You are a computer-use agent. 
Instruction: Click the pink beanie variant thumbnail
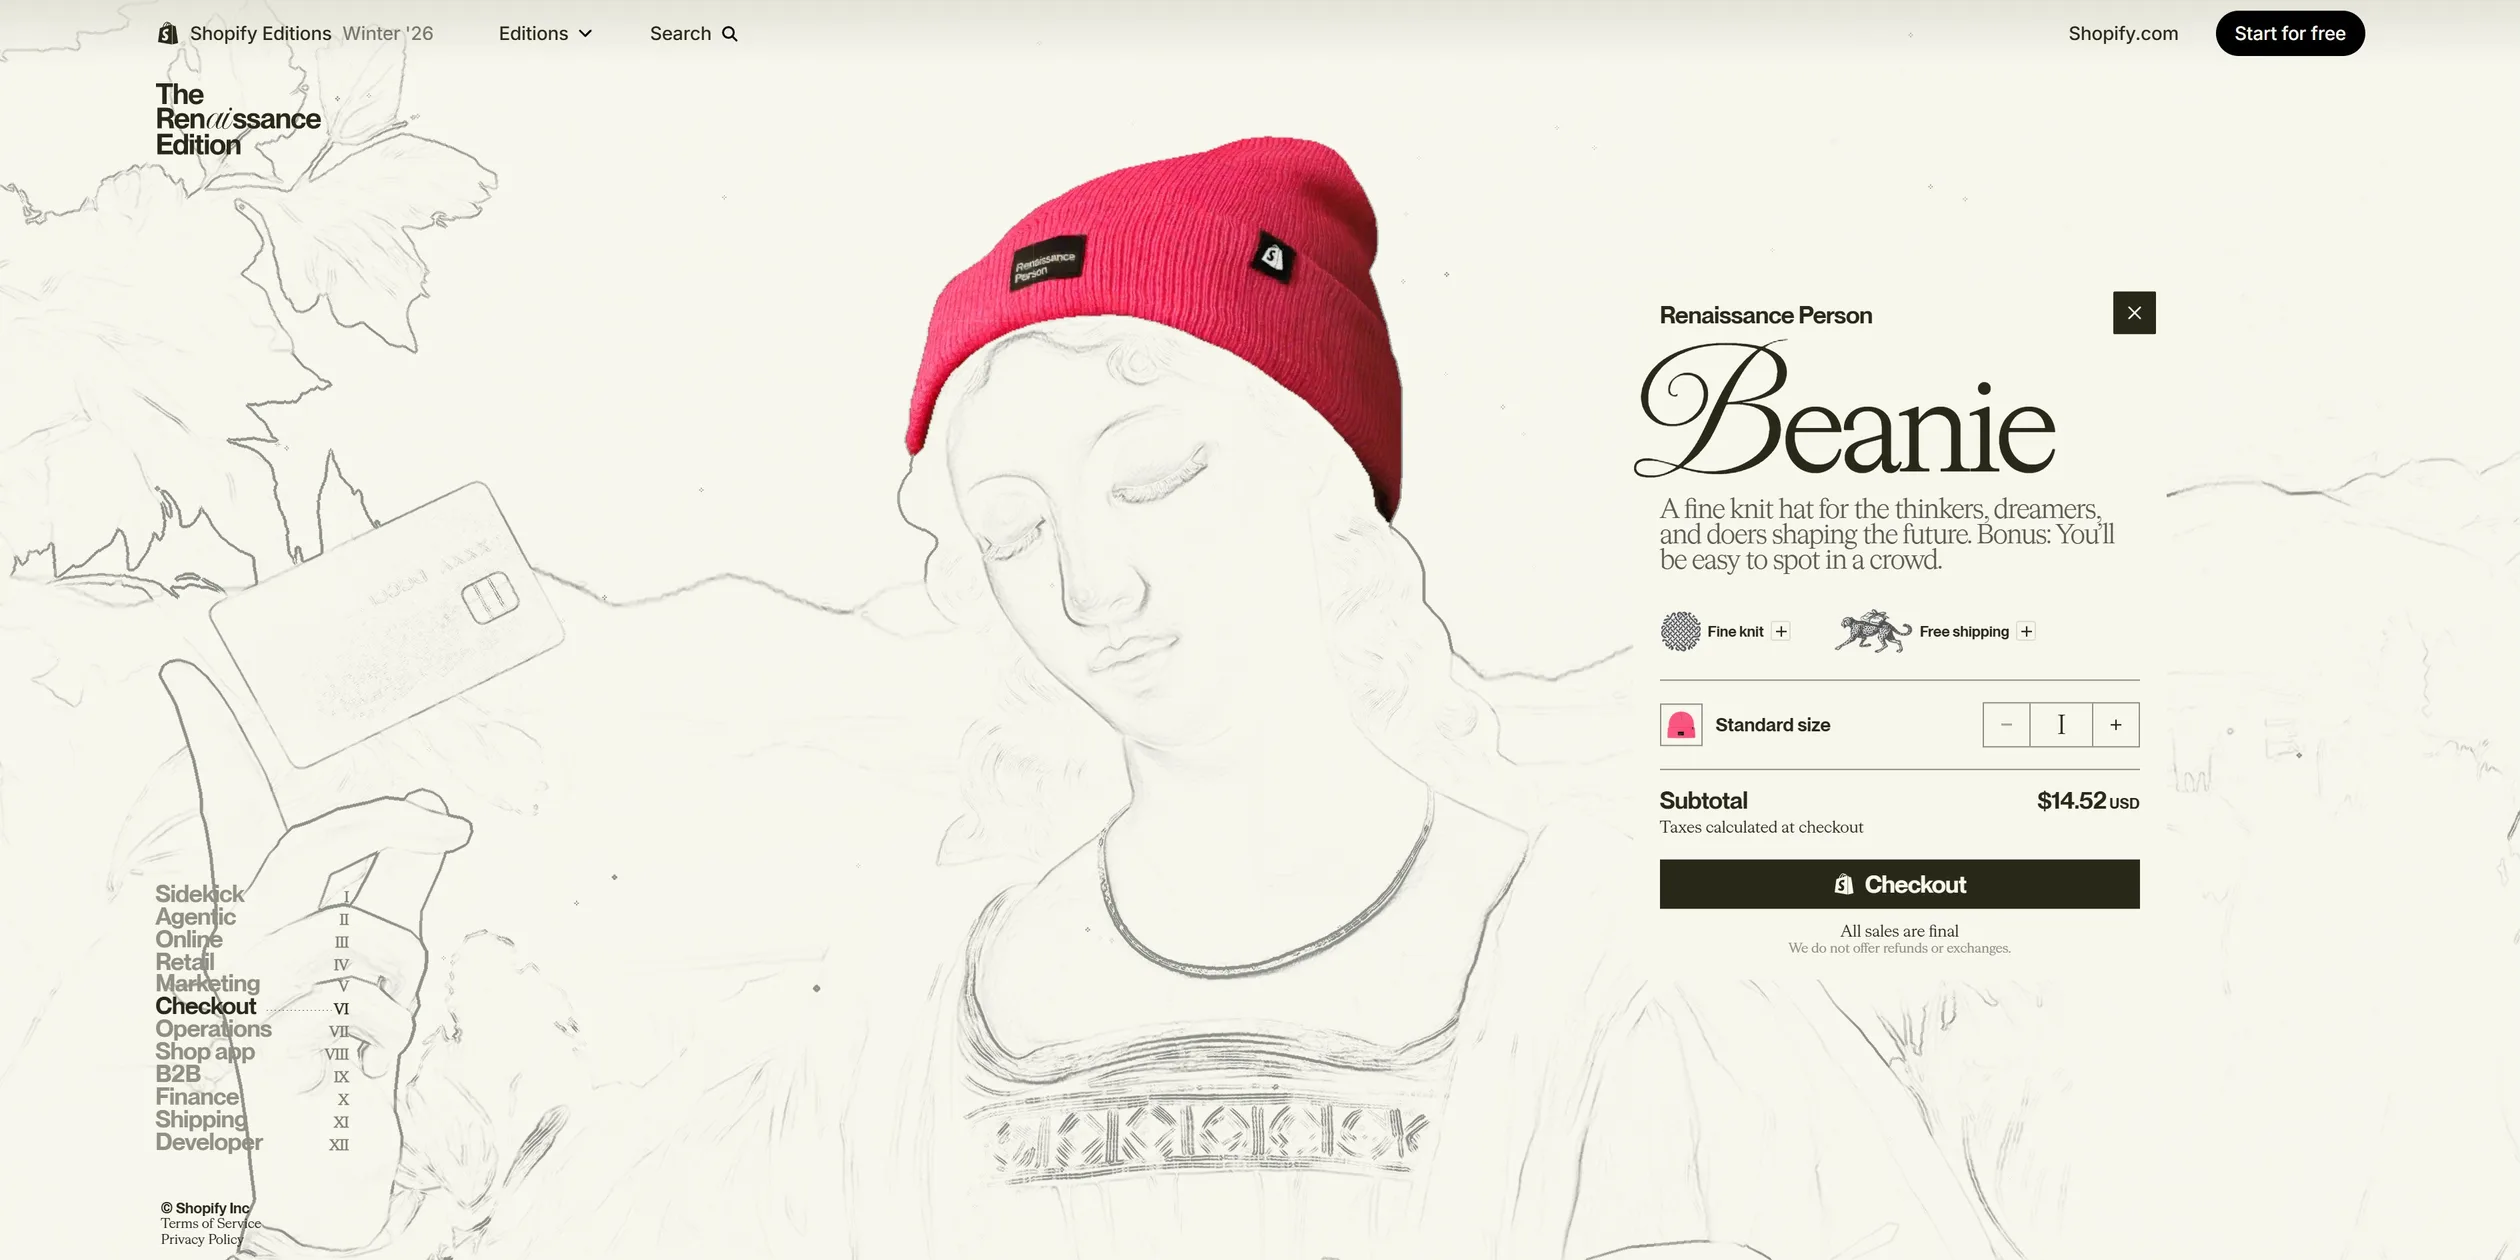pos(1681,725)
